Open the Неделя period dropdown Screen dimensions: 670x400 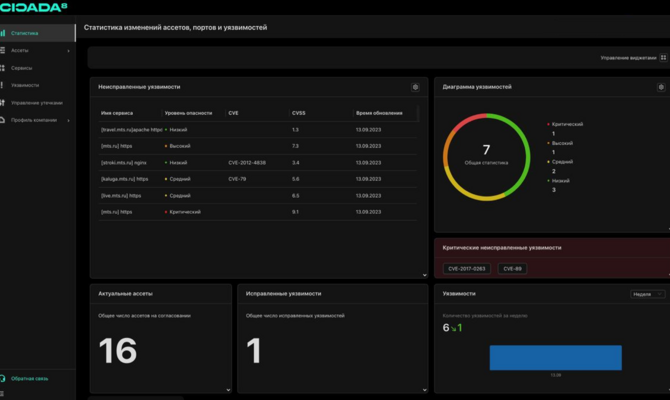647,294
